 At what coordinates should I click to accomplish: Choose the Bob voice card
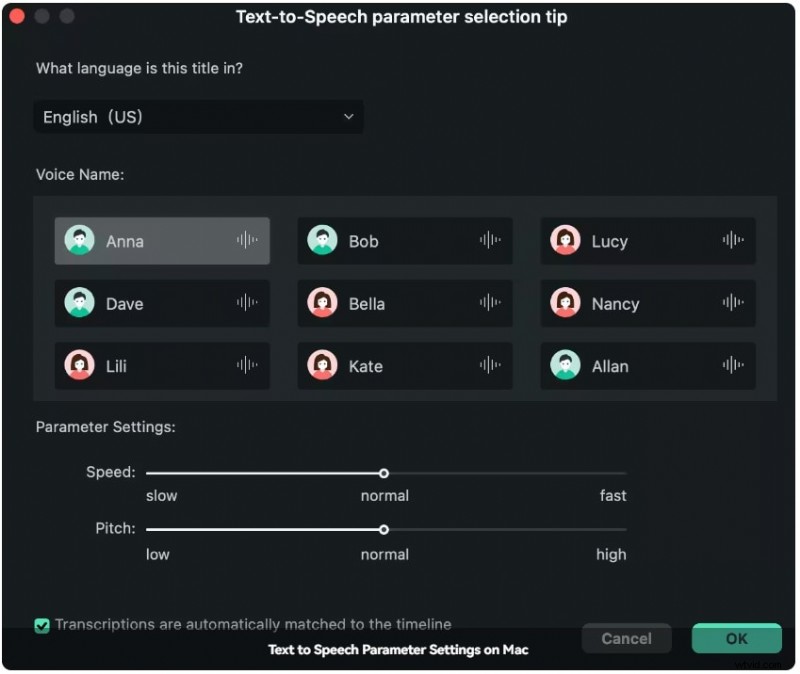coord(404,241)
